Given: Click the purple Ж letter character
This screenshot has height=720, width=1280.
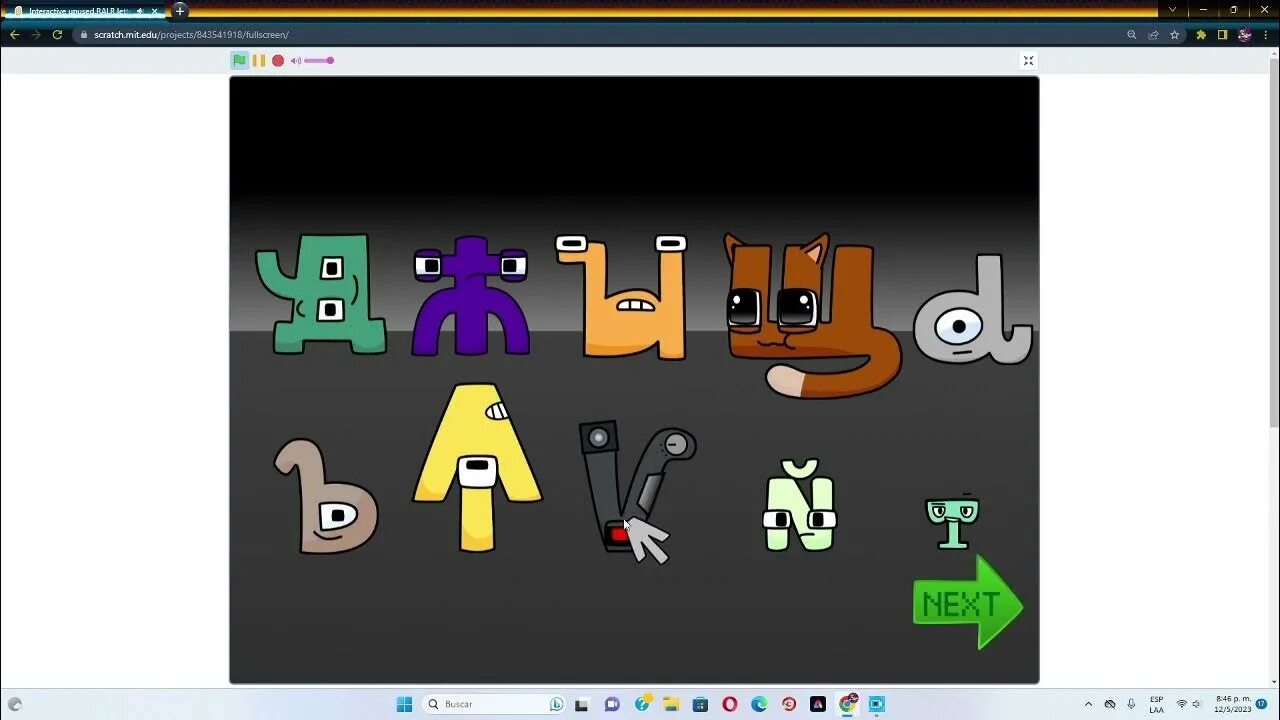Looking at the screenshot, I should (471, 297).
